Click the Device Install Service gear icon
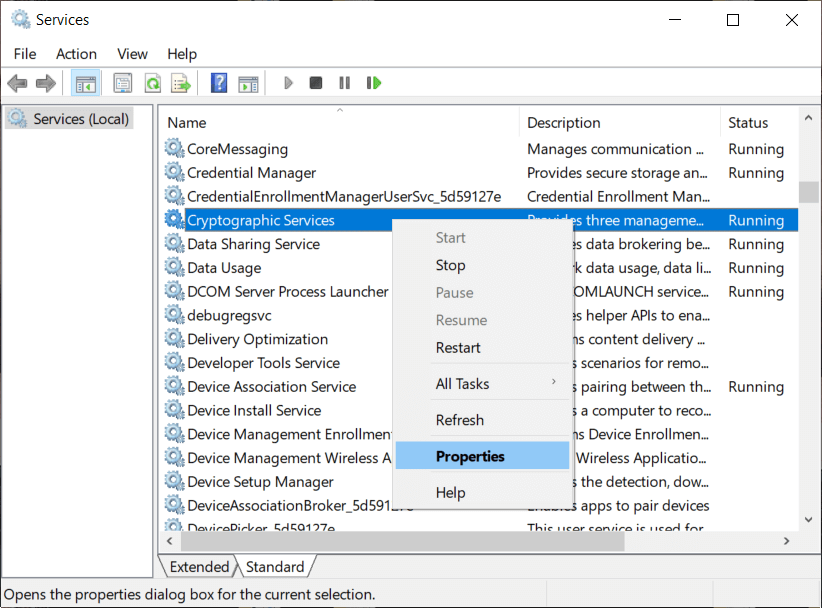 (x=175, y=410)
